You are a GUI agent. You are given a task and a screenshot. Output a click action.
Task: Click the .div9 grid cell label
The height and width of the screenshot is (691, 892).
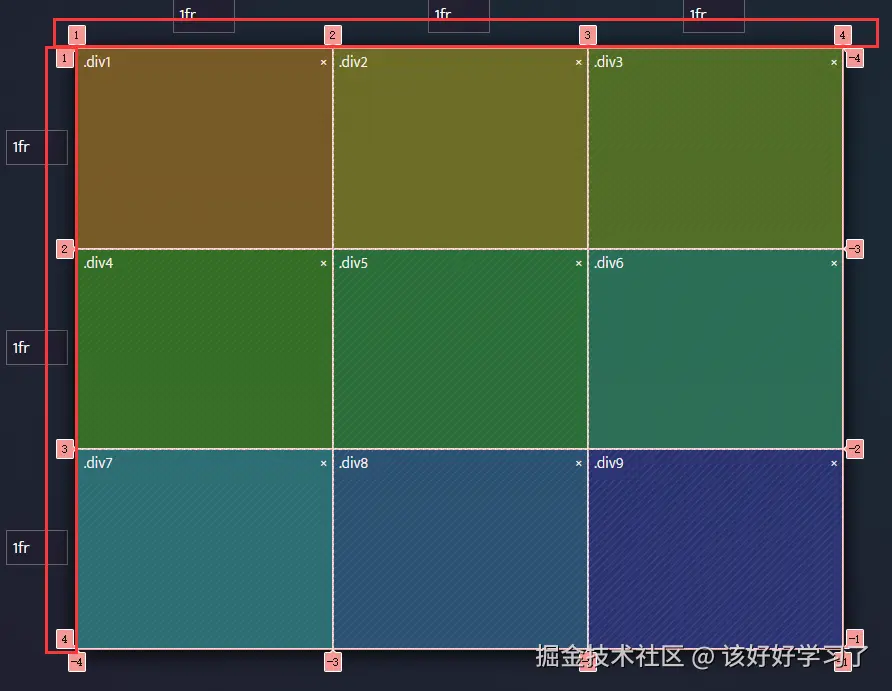click(609, 463)
